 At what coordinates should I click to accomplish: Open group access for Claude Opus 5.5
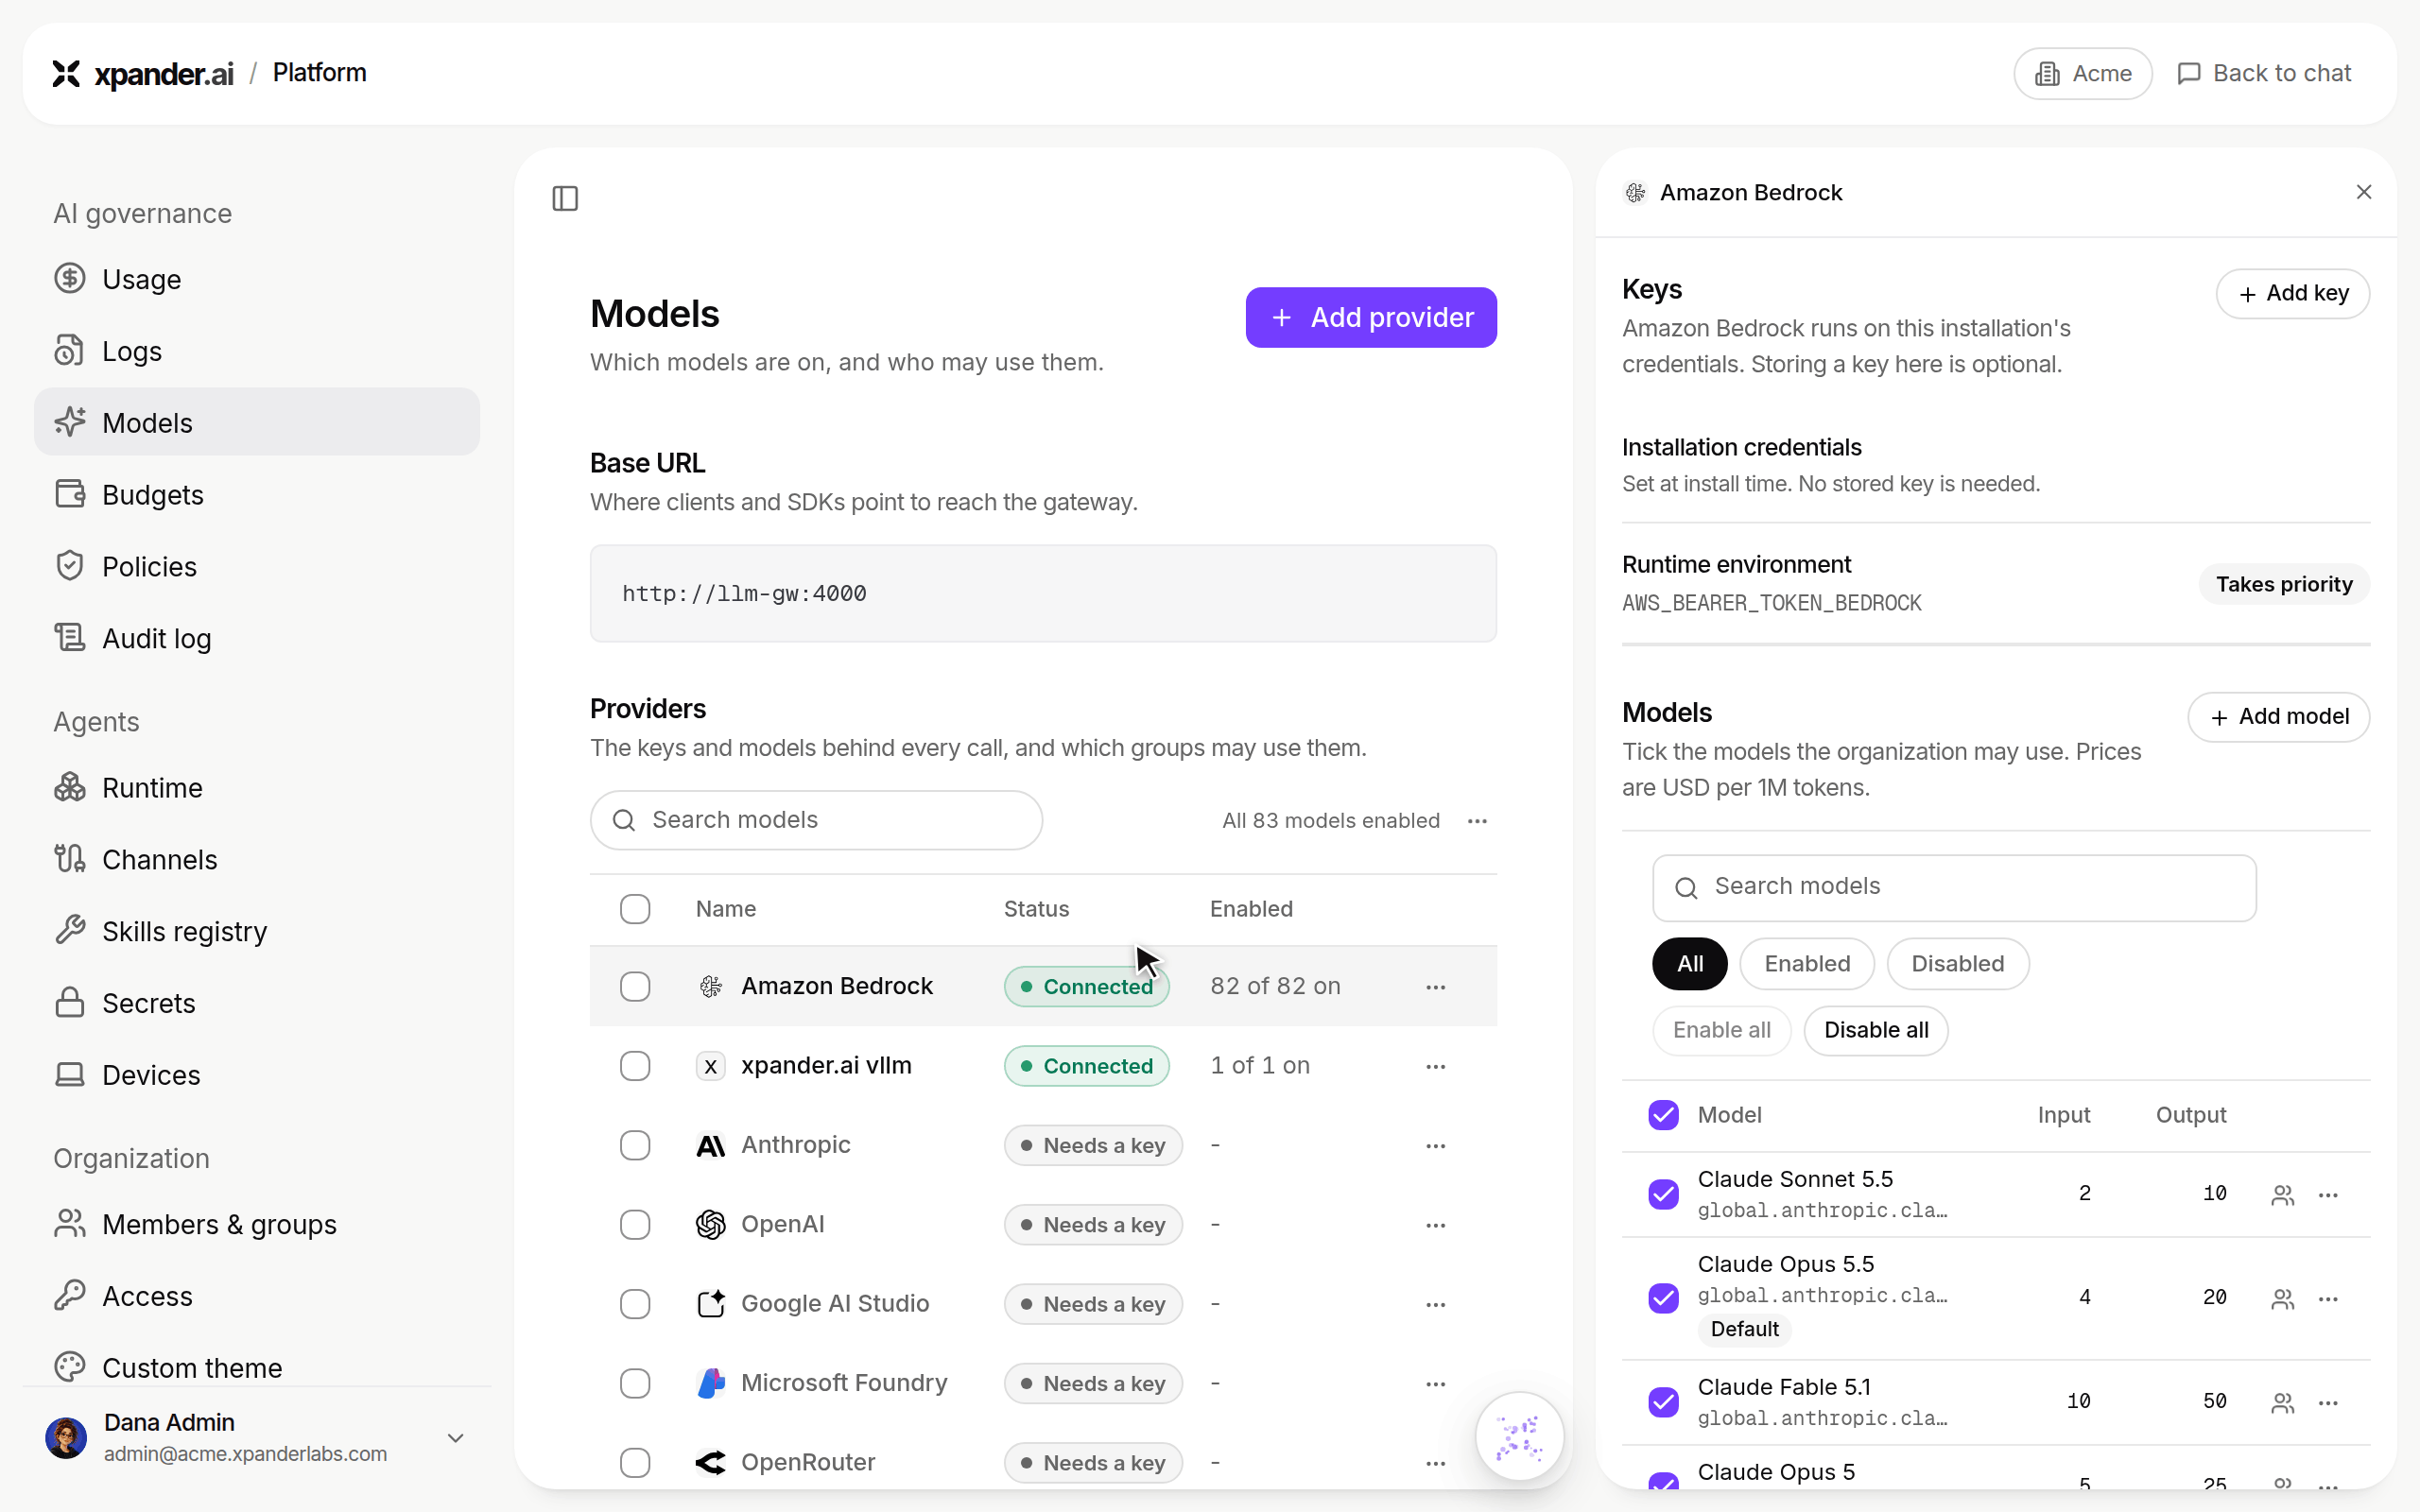point(2282,1298)
